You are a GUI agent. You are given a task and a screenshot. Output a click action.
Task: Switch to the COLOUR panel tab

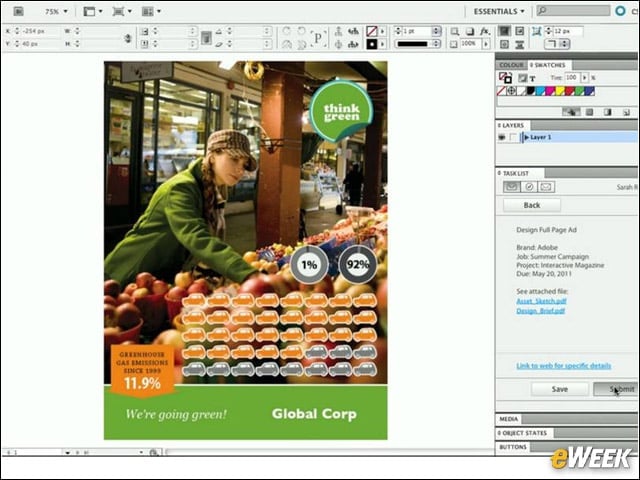pos(511,65)
